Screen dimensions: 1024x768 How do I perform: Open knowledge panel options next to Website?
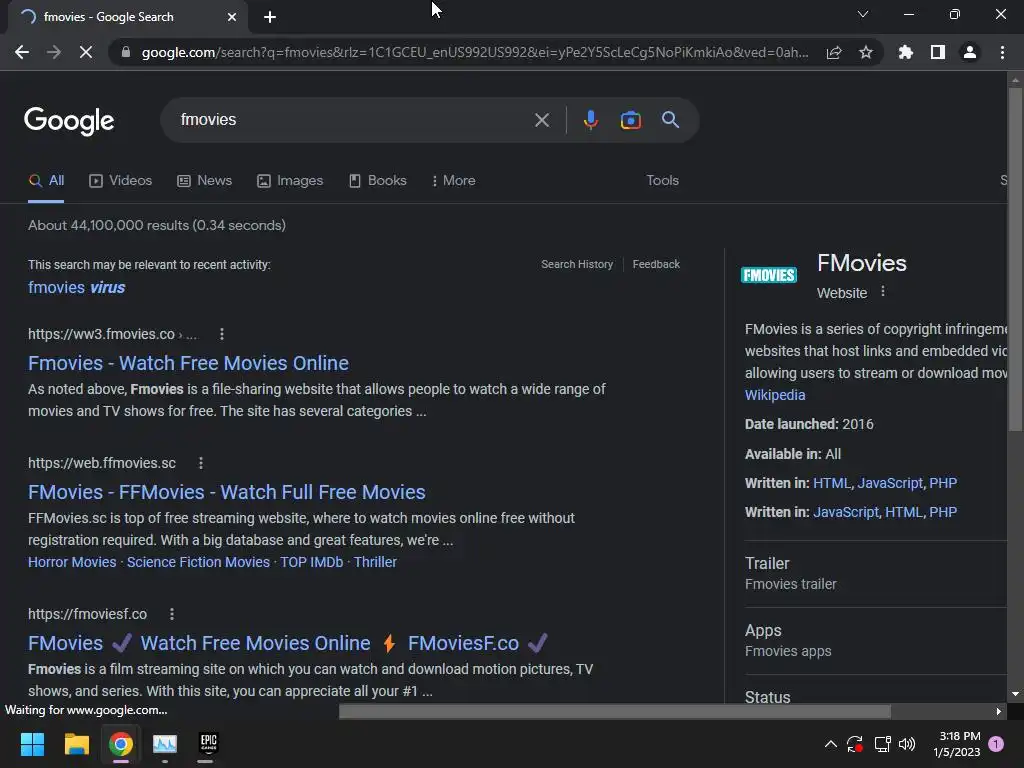point(883,291)
